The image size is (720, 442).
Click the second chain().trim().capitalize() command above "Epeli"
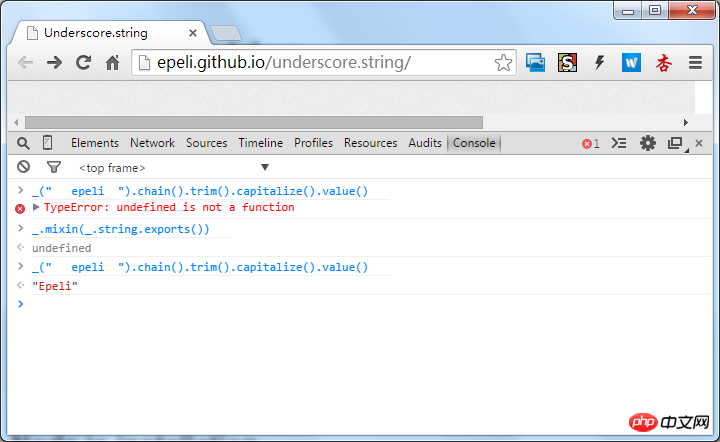tap(200, 267)
